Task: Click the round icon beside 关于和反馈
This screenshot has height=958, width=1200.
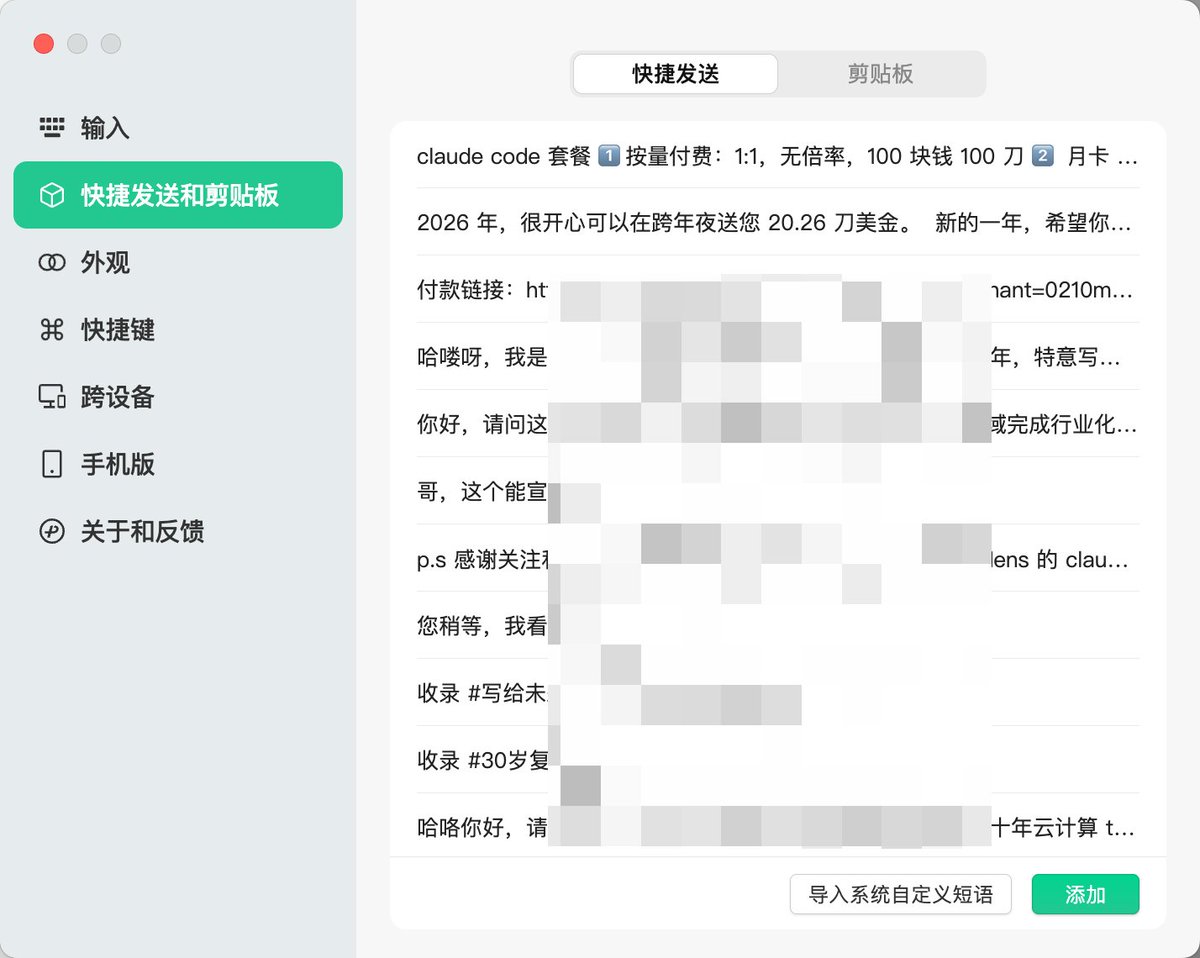Action: [51, 531]
